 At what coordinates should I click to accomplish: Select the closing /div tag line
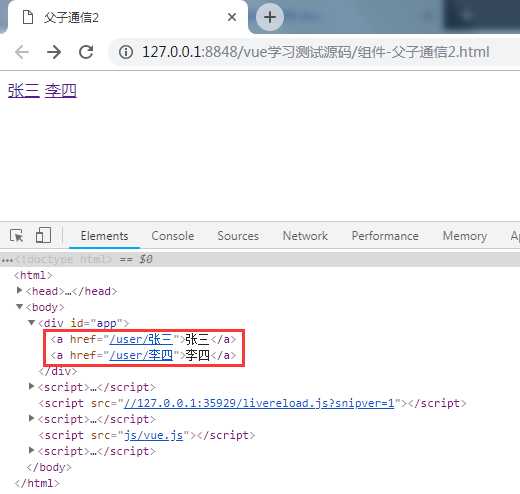point(58,371)
